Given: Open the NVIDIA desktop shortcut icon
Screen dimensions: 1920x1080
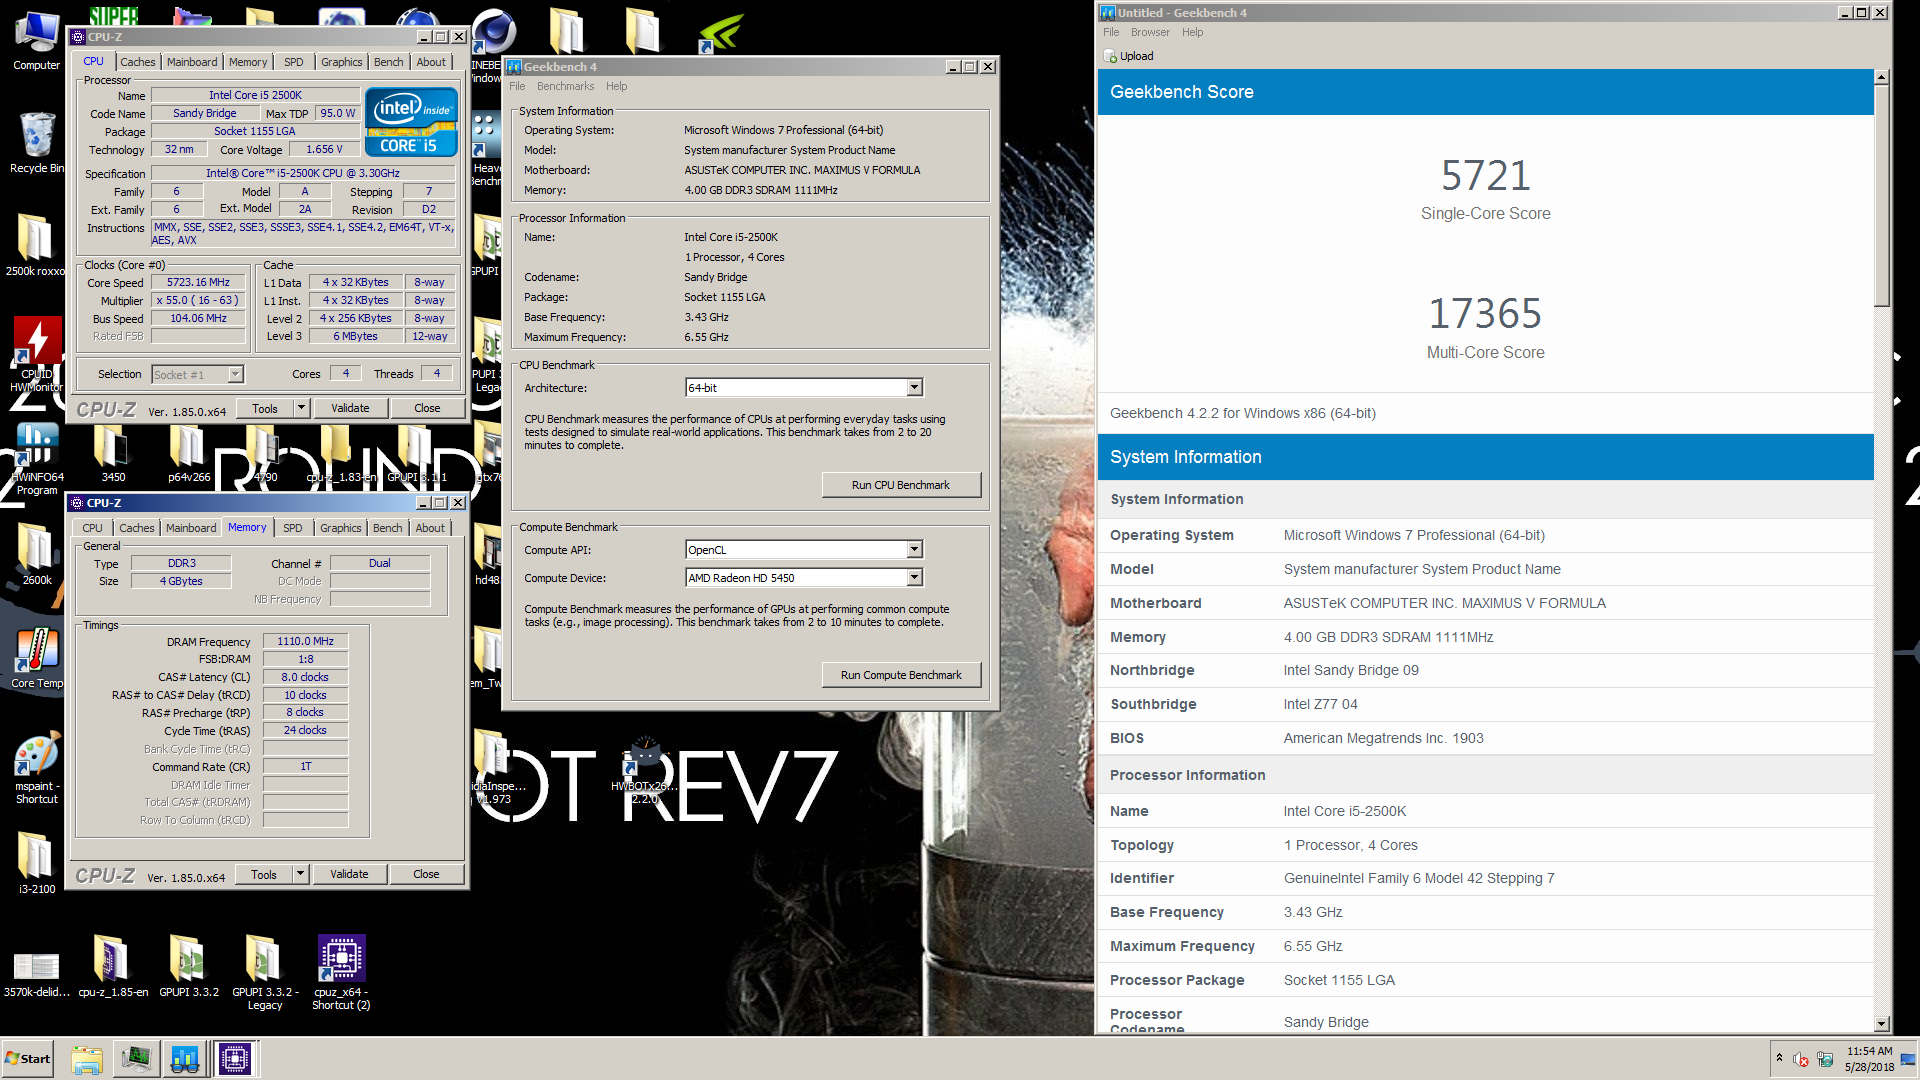Looking at the screenshot, I should pos(720,33).
